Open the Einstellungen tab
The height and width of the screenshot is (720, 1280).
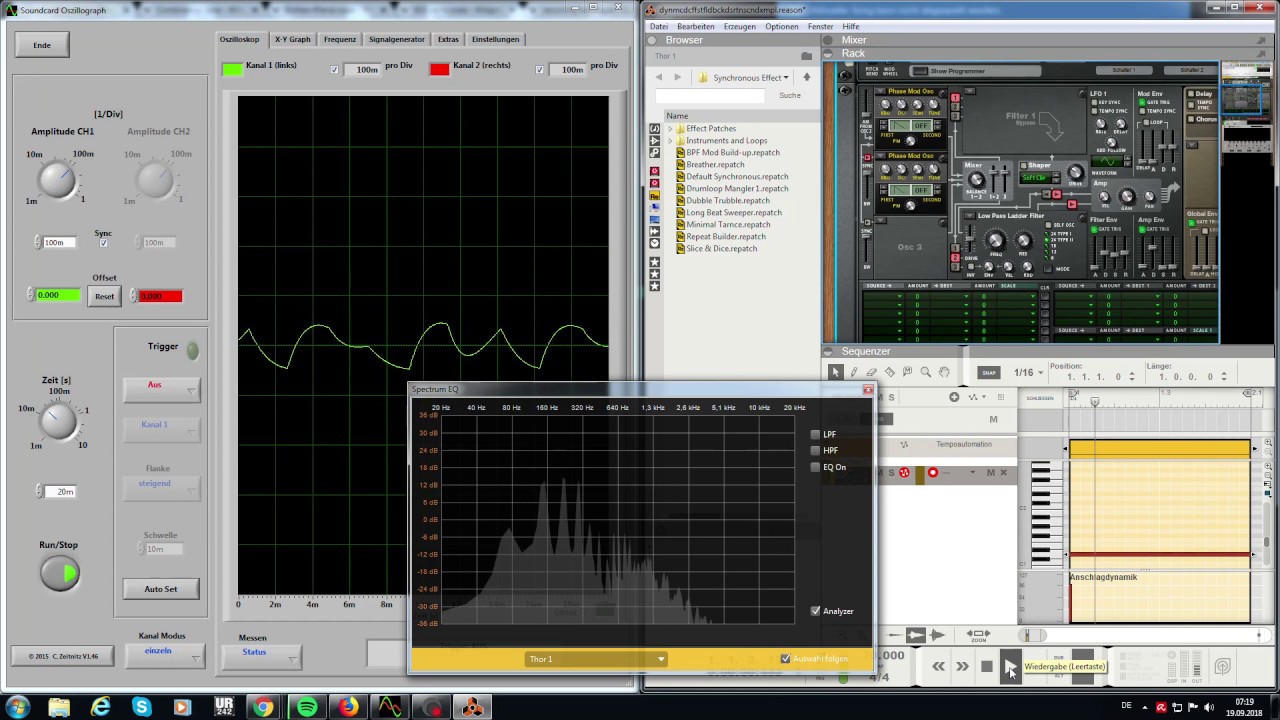tap(496, 39)
